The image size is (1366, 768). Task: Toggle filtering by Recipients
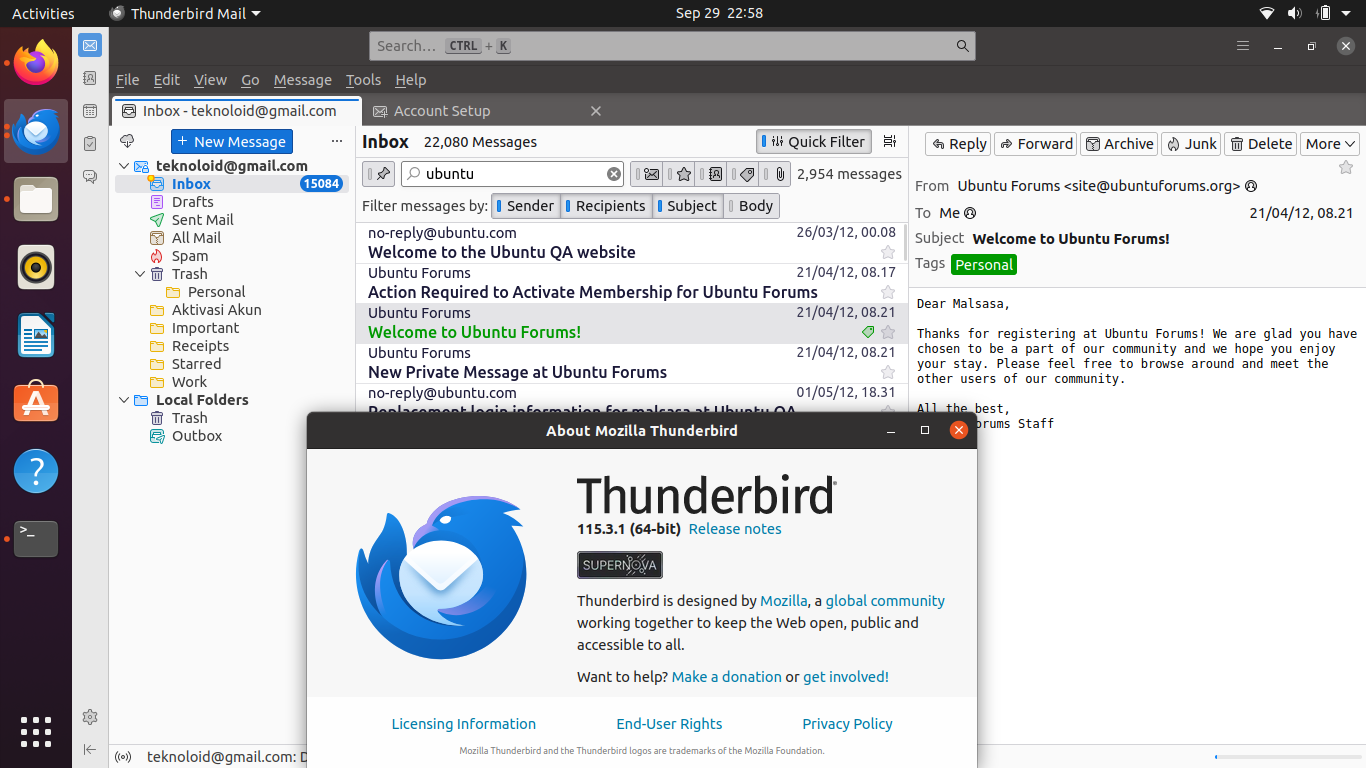pyautogui.click(x=606, y=206)
